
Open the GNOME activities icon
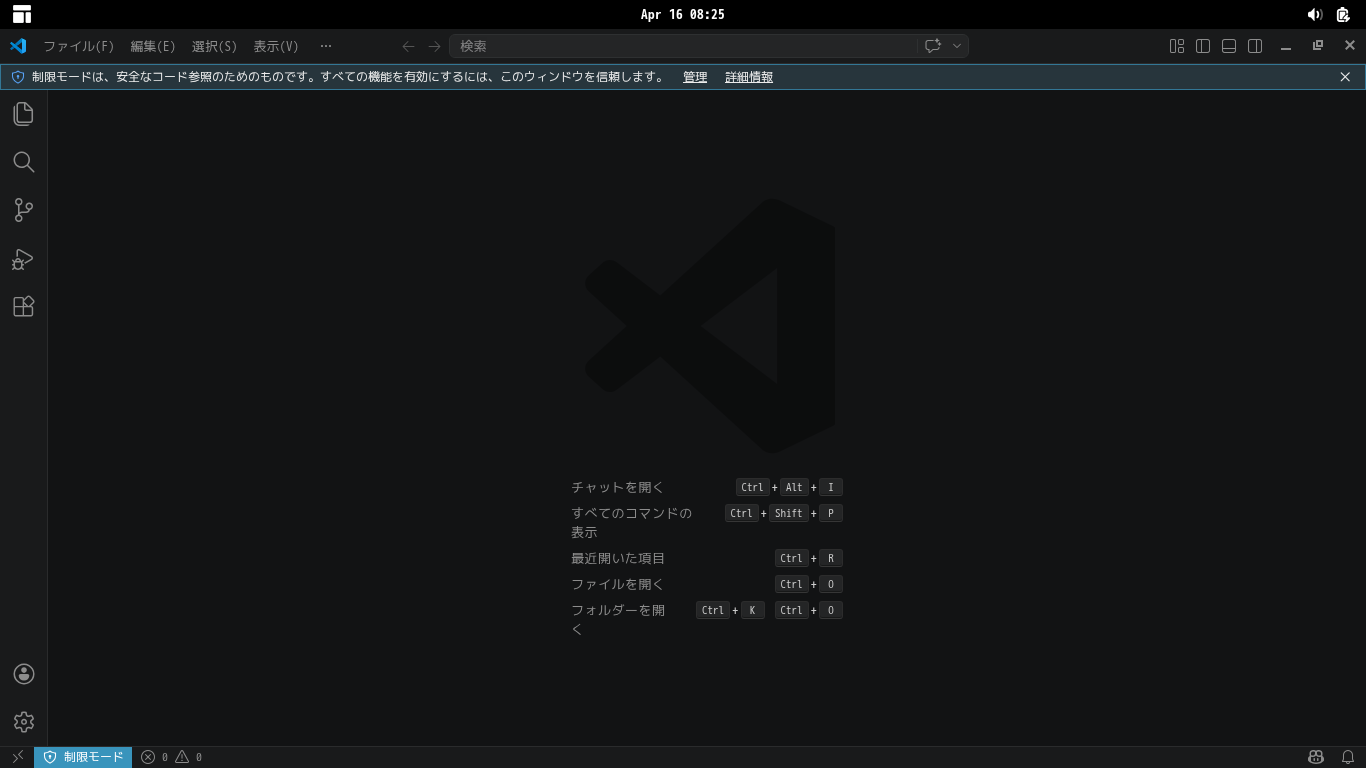pos(22,15)
